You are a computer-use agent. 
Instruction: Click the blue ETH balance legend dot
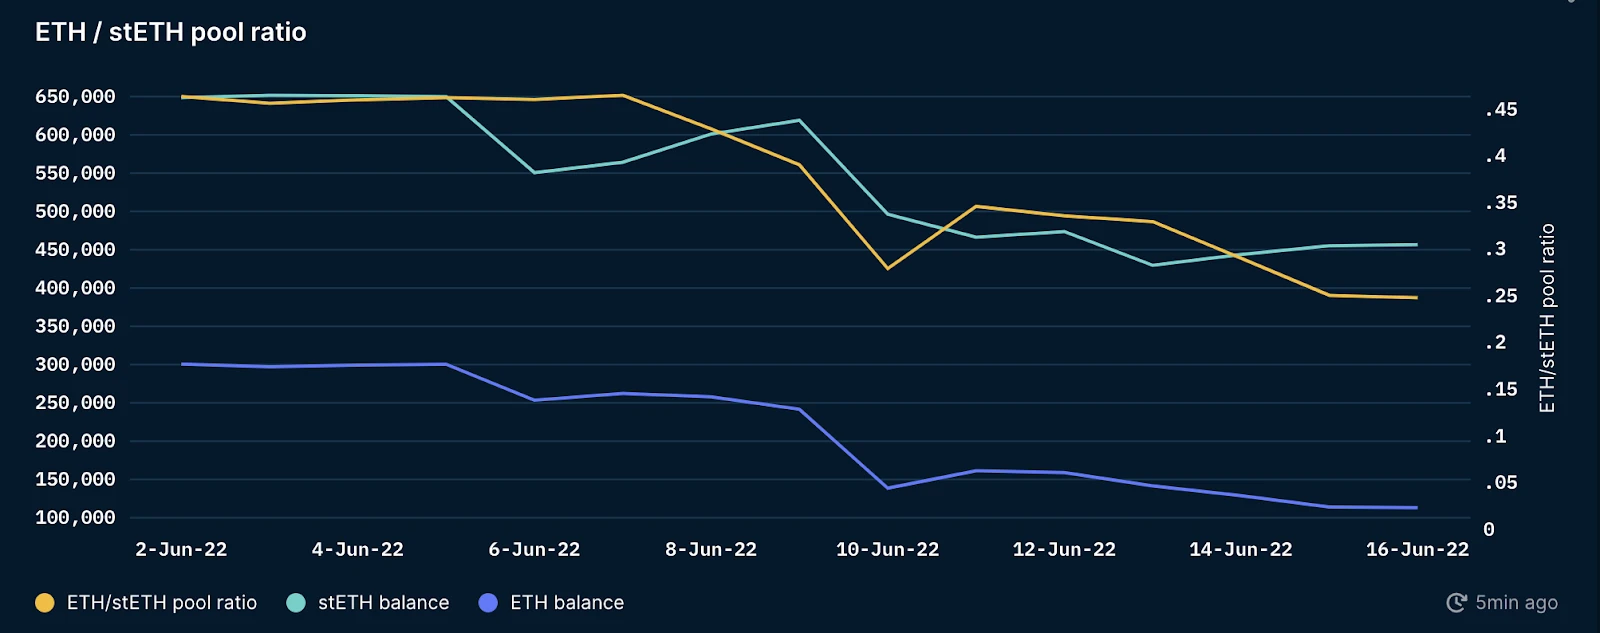tap(488, 602)
